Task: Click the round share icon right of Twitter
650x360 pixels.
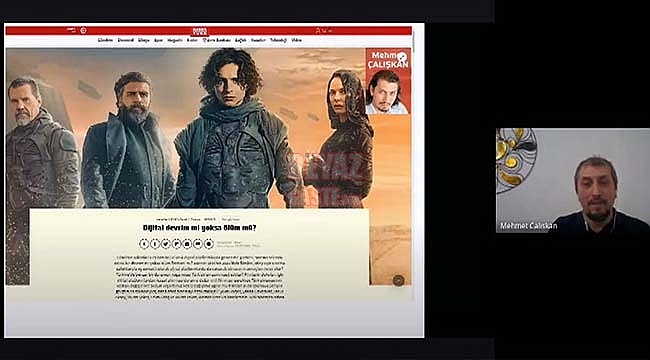Action: pyautogui.click(x=176, y=244)
